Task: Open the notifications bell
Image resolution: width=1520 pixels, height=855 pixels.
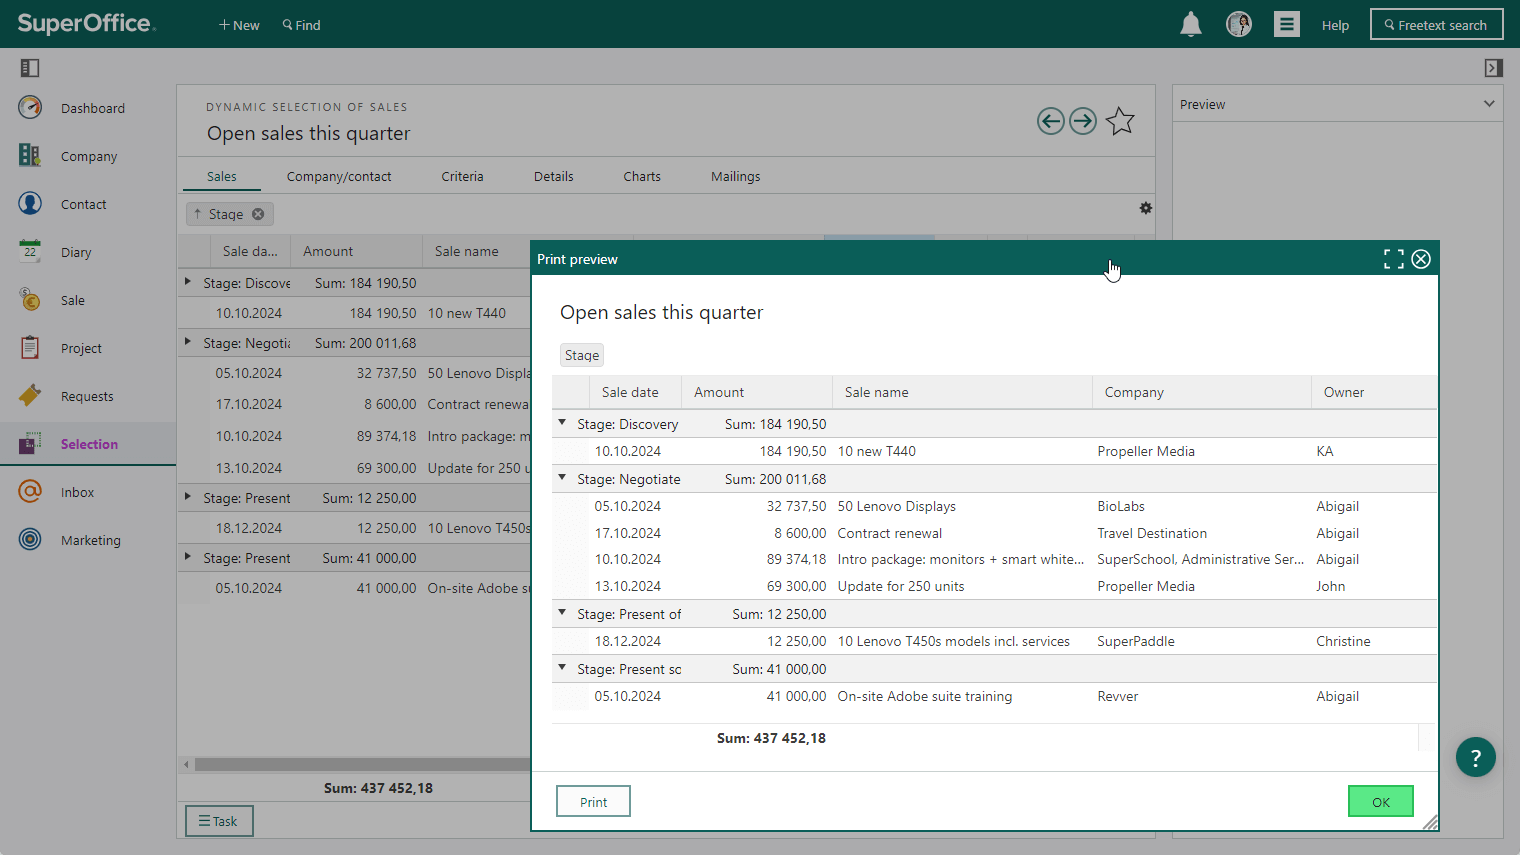Action: (1190, 25)
